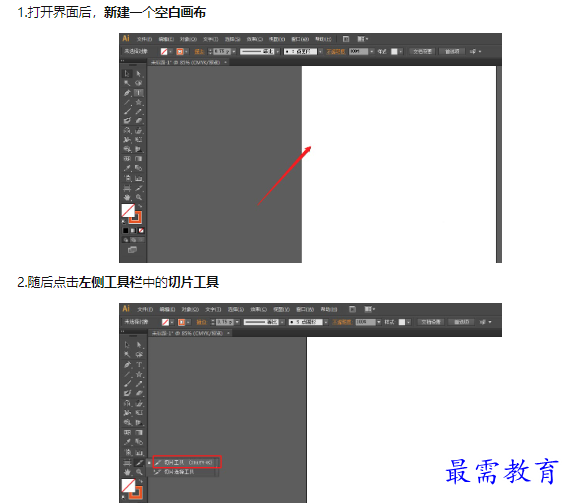The width and height of the screenshot is (567, 503).
Task: Select the Gradient tool in step 2 screenshot
Action: pyautogui.click(x=139, y=432)
